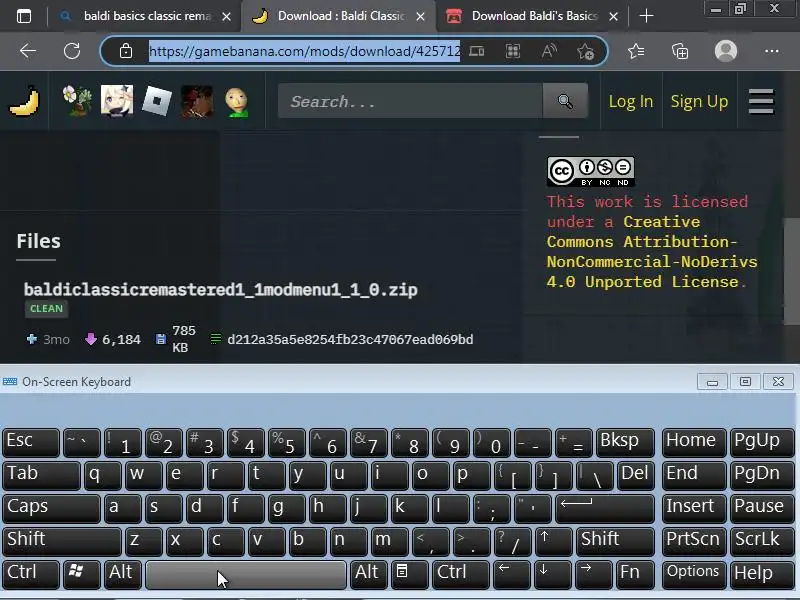The width and height of the screenshot is (800, 600).
Task: Open the tab actions menu
Action: point(24,16)
